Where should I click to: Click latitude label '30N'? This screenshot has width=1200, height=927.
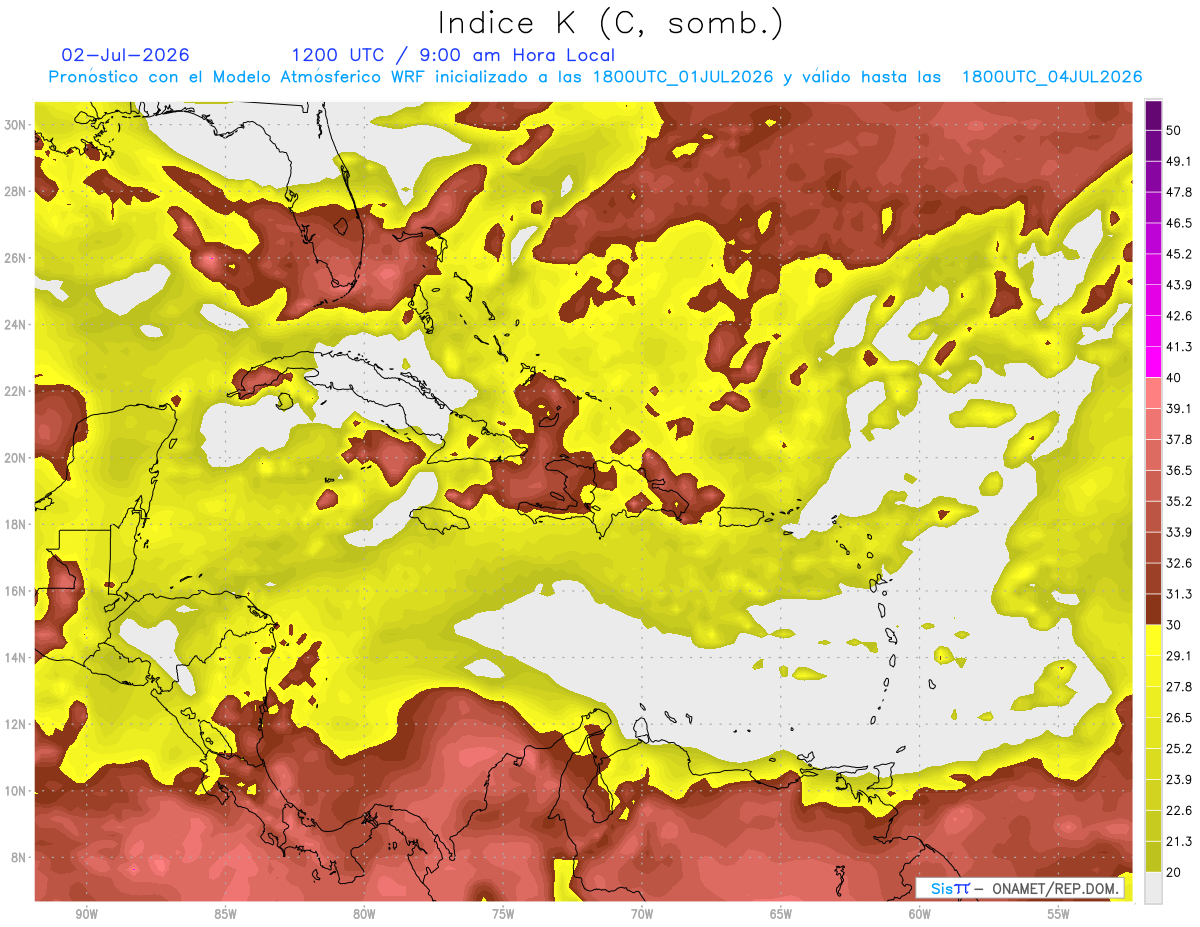coord(16,124)
